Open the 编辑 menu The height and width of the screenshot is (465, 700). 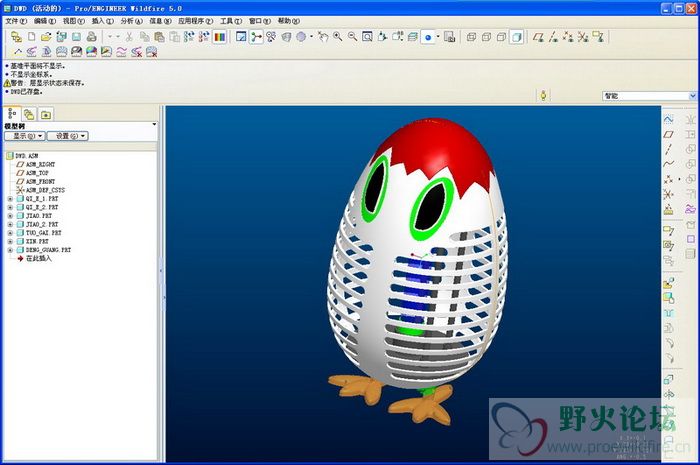tap(45, 21)
